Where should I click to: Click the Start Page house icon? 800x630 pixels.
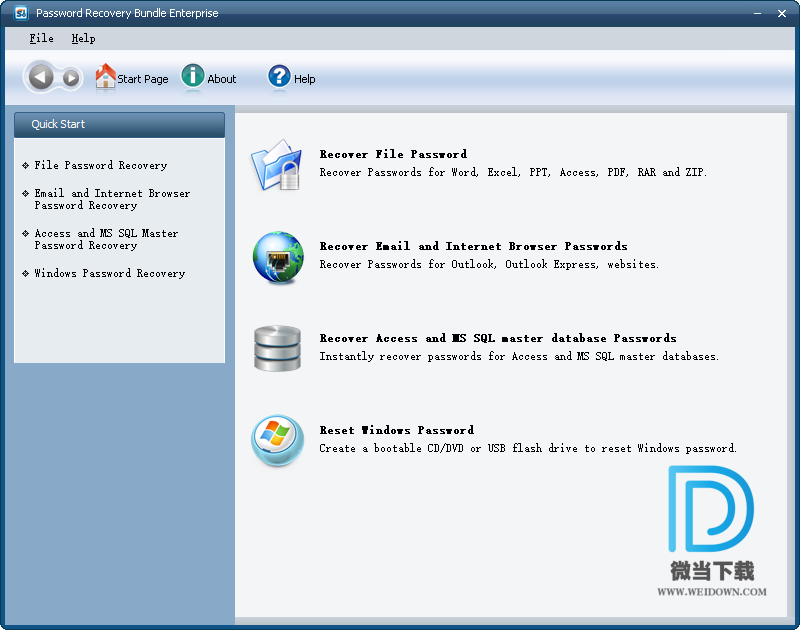pos(106,76)
